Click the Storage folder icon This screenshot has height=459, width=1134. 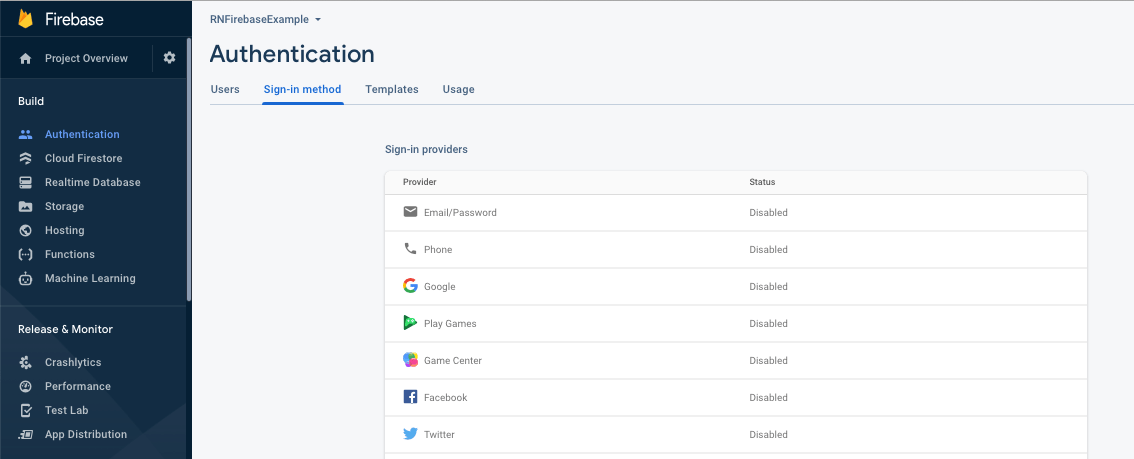coord(25,207)
